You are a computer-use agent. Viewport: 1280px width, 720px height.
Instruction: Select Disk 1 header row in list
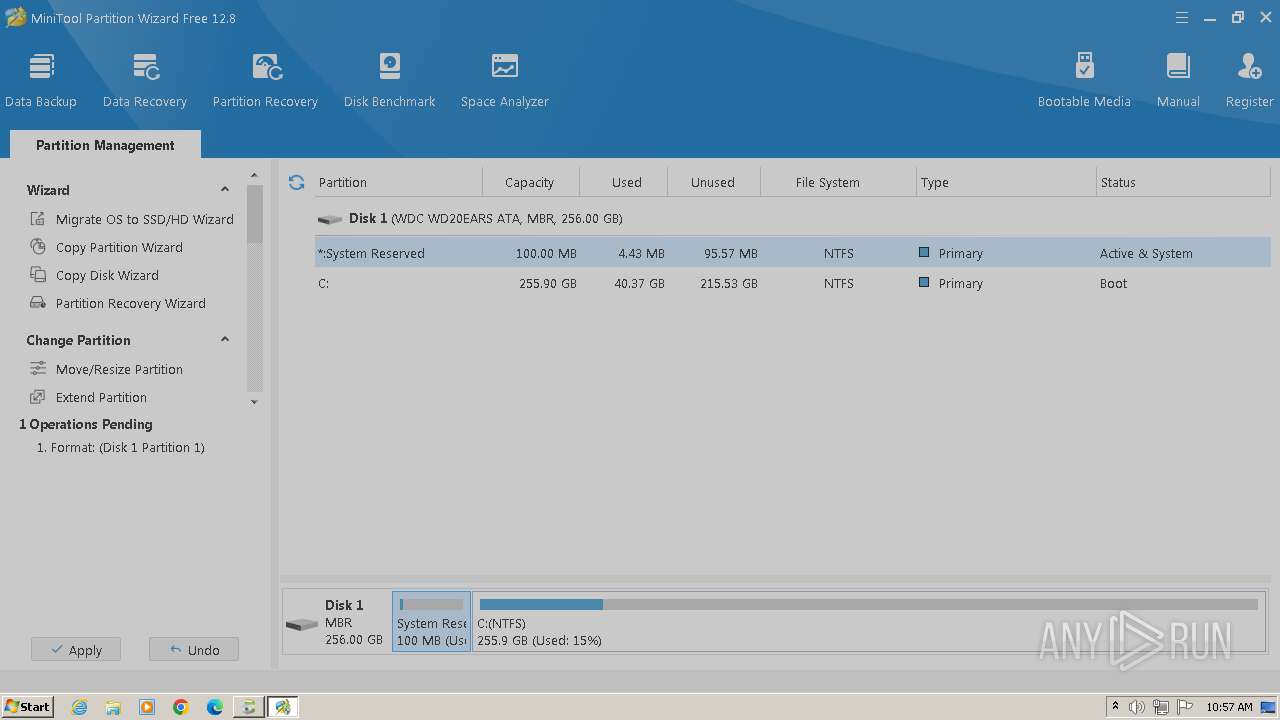pos(792,218)
